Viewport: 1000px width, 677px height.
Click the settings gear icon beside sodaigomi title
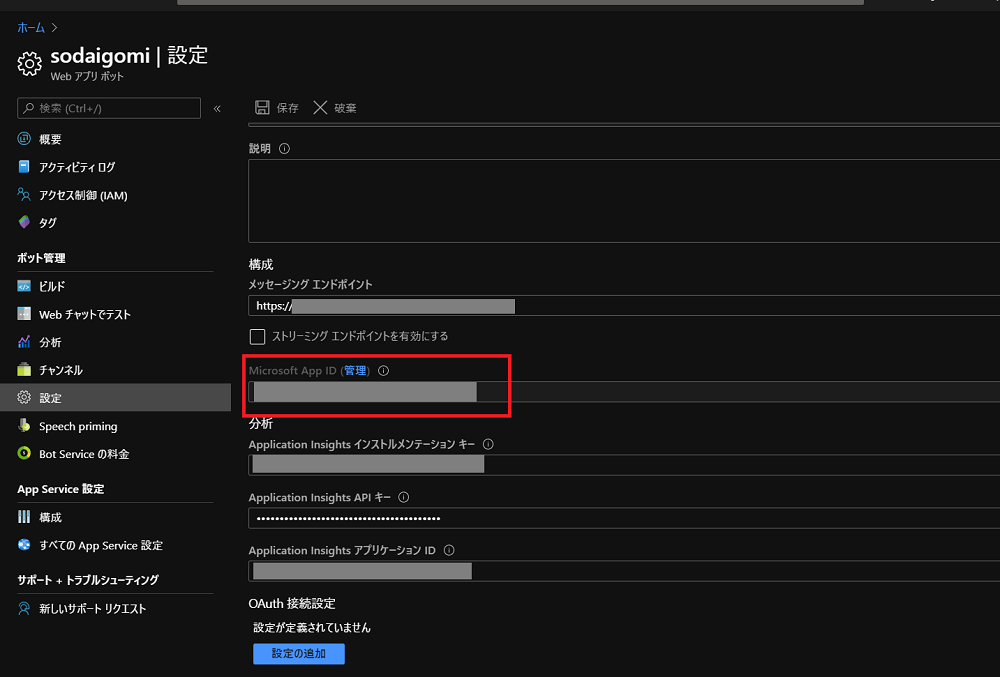pyautogui.click(x=29, y=64)
